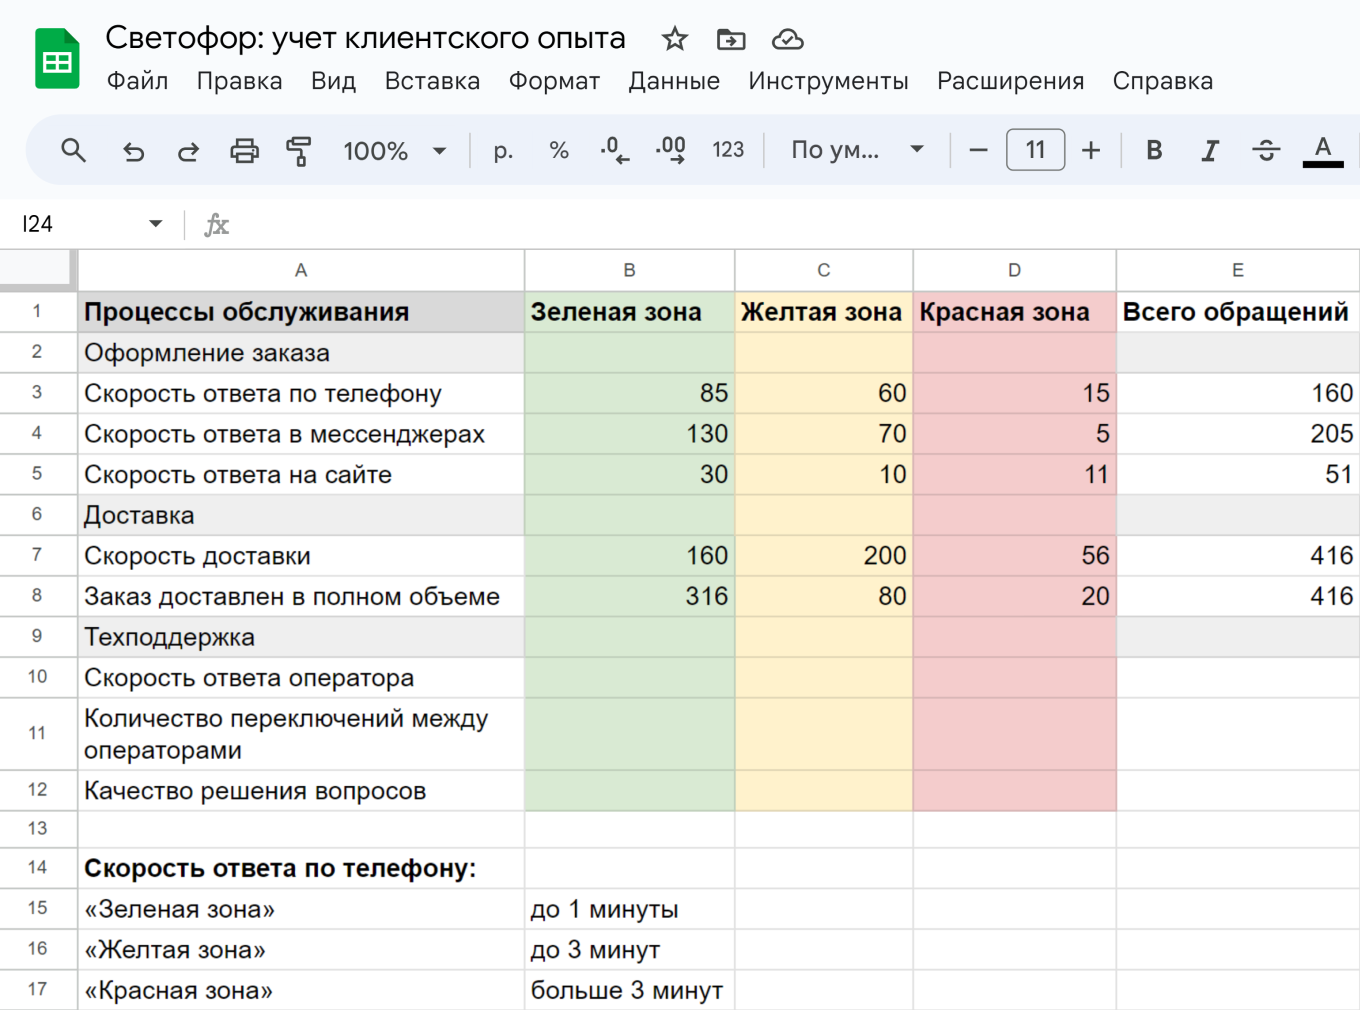Apply percent format to selection
This screenshot has height=1010, width=1360.
coord(558,150)
